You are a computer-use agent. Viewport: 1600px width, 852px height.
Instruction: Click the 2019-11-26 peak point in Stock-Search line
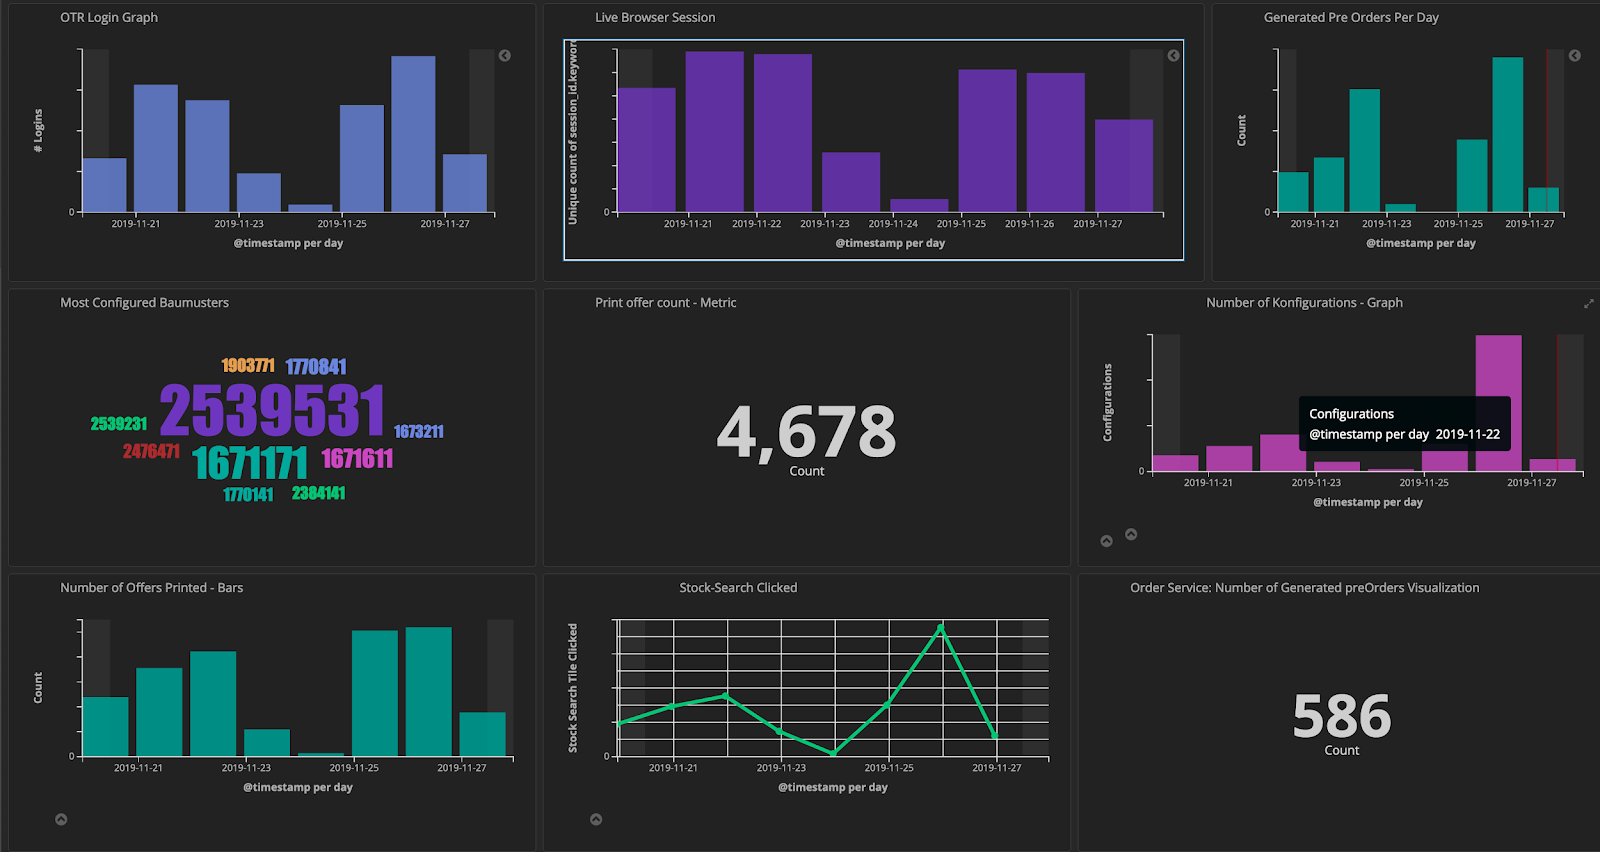click(941, 628)
